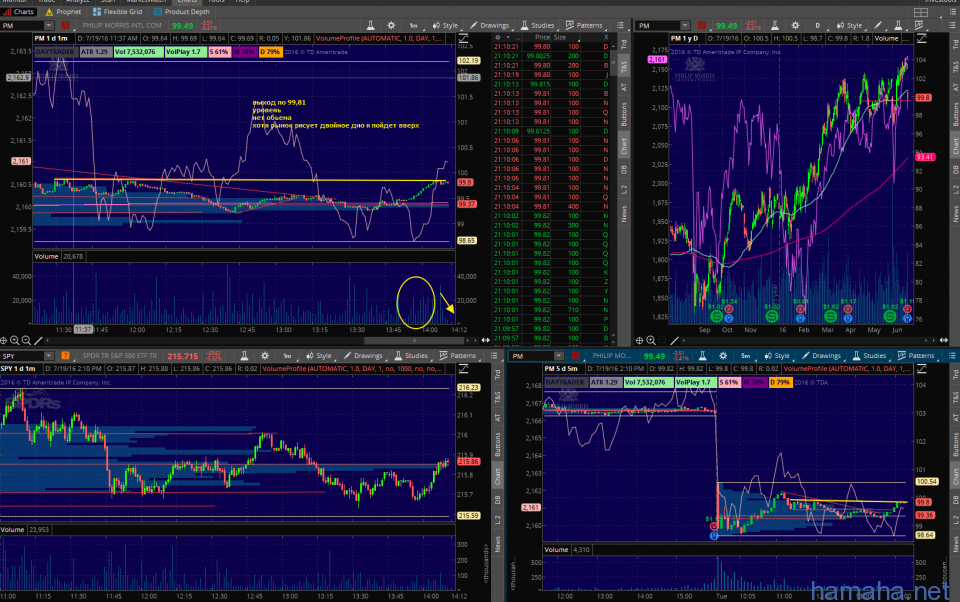Sort Time & Sales by Price column
The width and height of the screenshot is (960, 602).
[542, 37]
